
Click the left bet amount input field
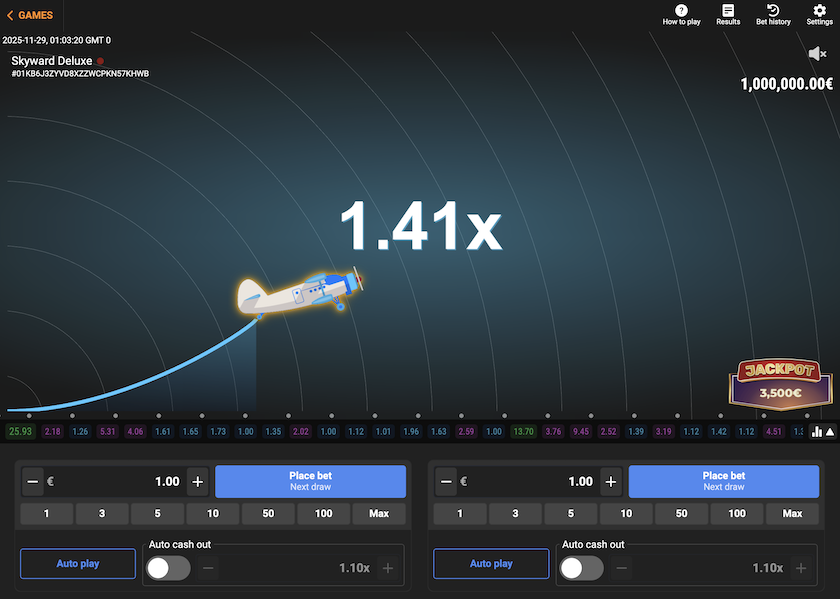point(120,482)
